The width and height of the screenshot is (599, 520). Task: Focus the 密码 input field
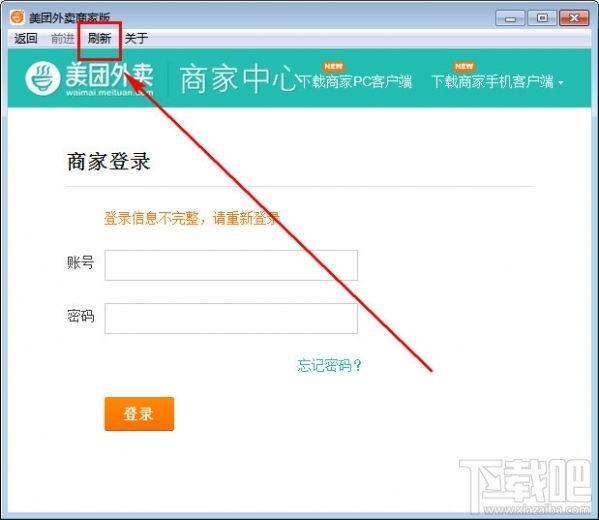coord(231,318)
